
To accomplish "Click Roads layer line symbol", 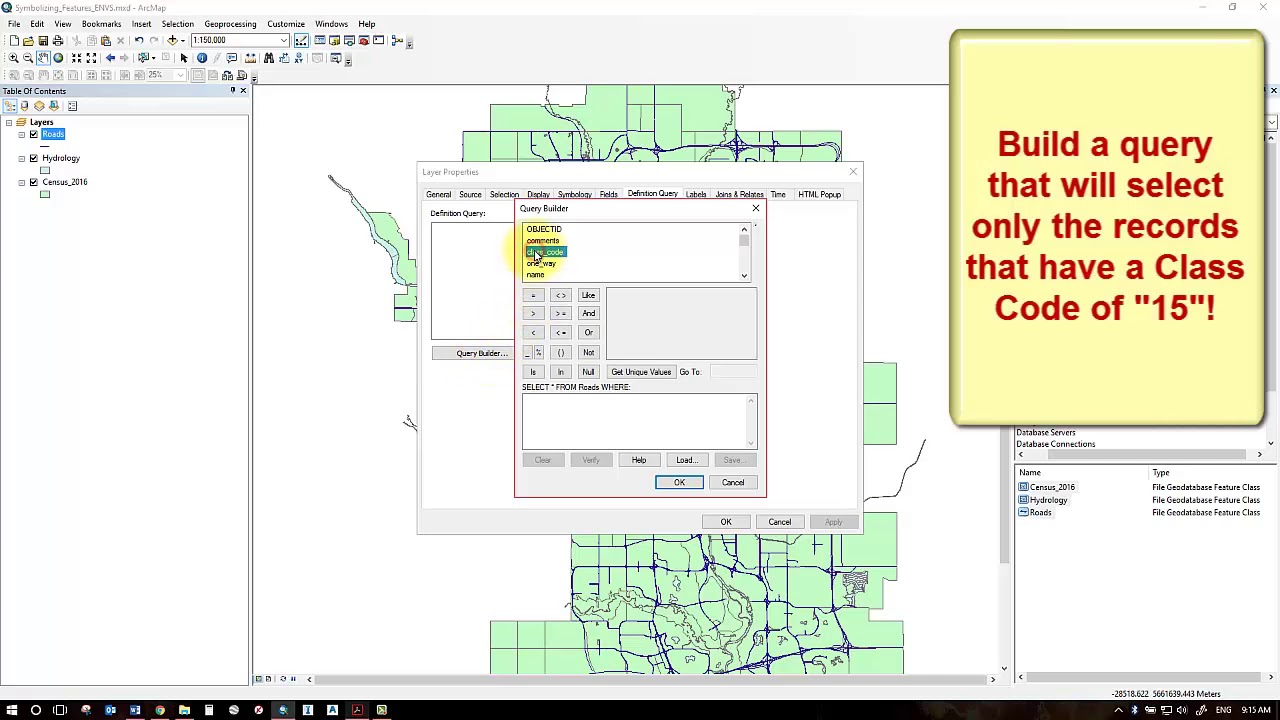I will 44,146.
